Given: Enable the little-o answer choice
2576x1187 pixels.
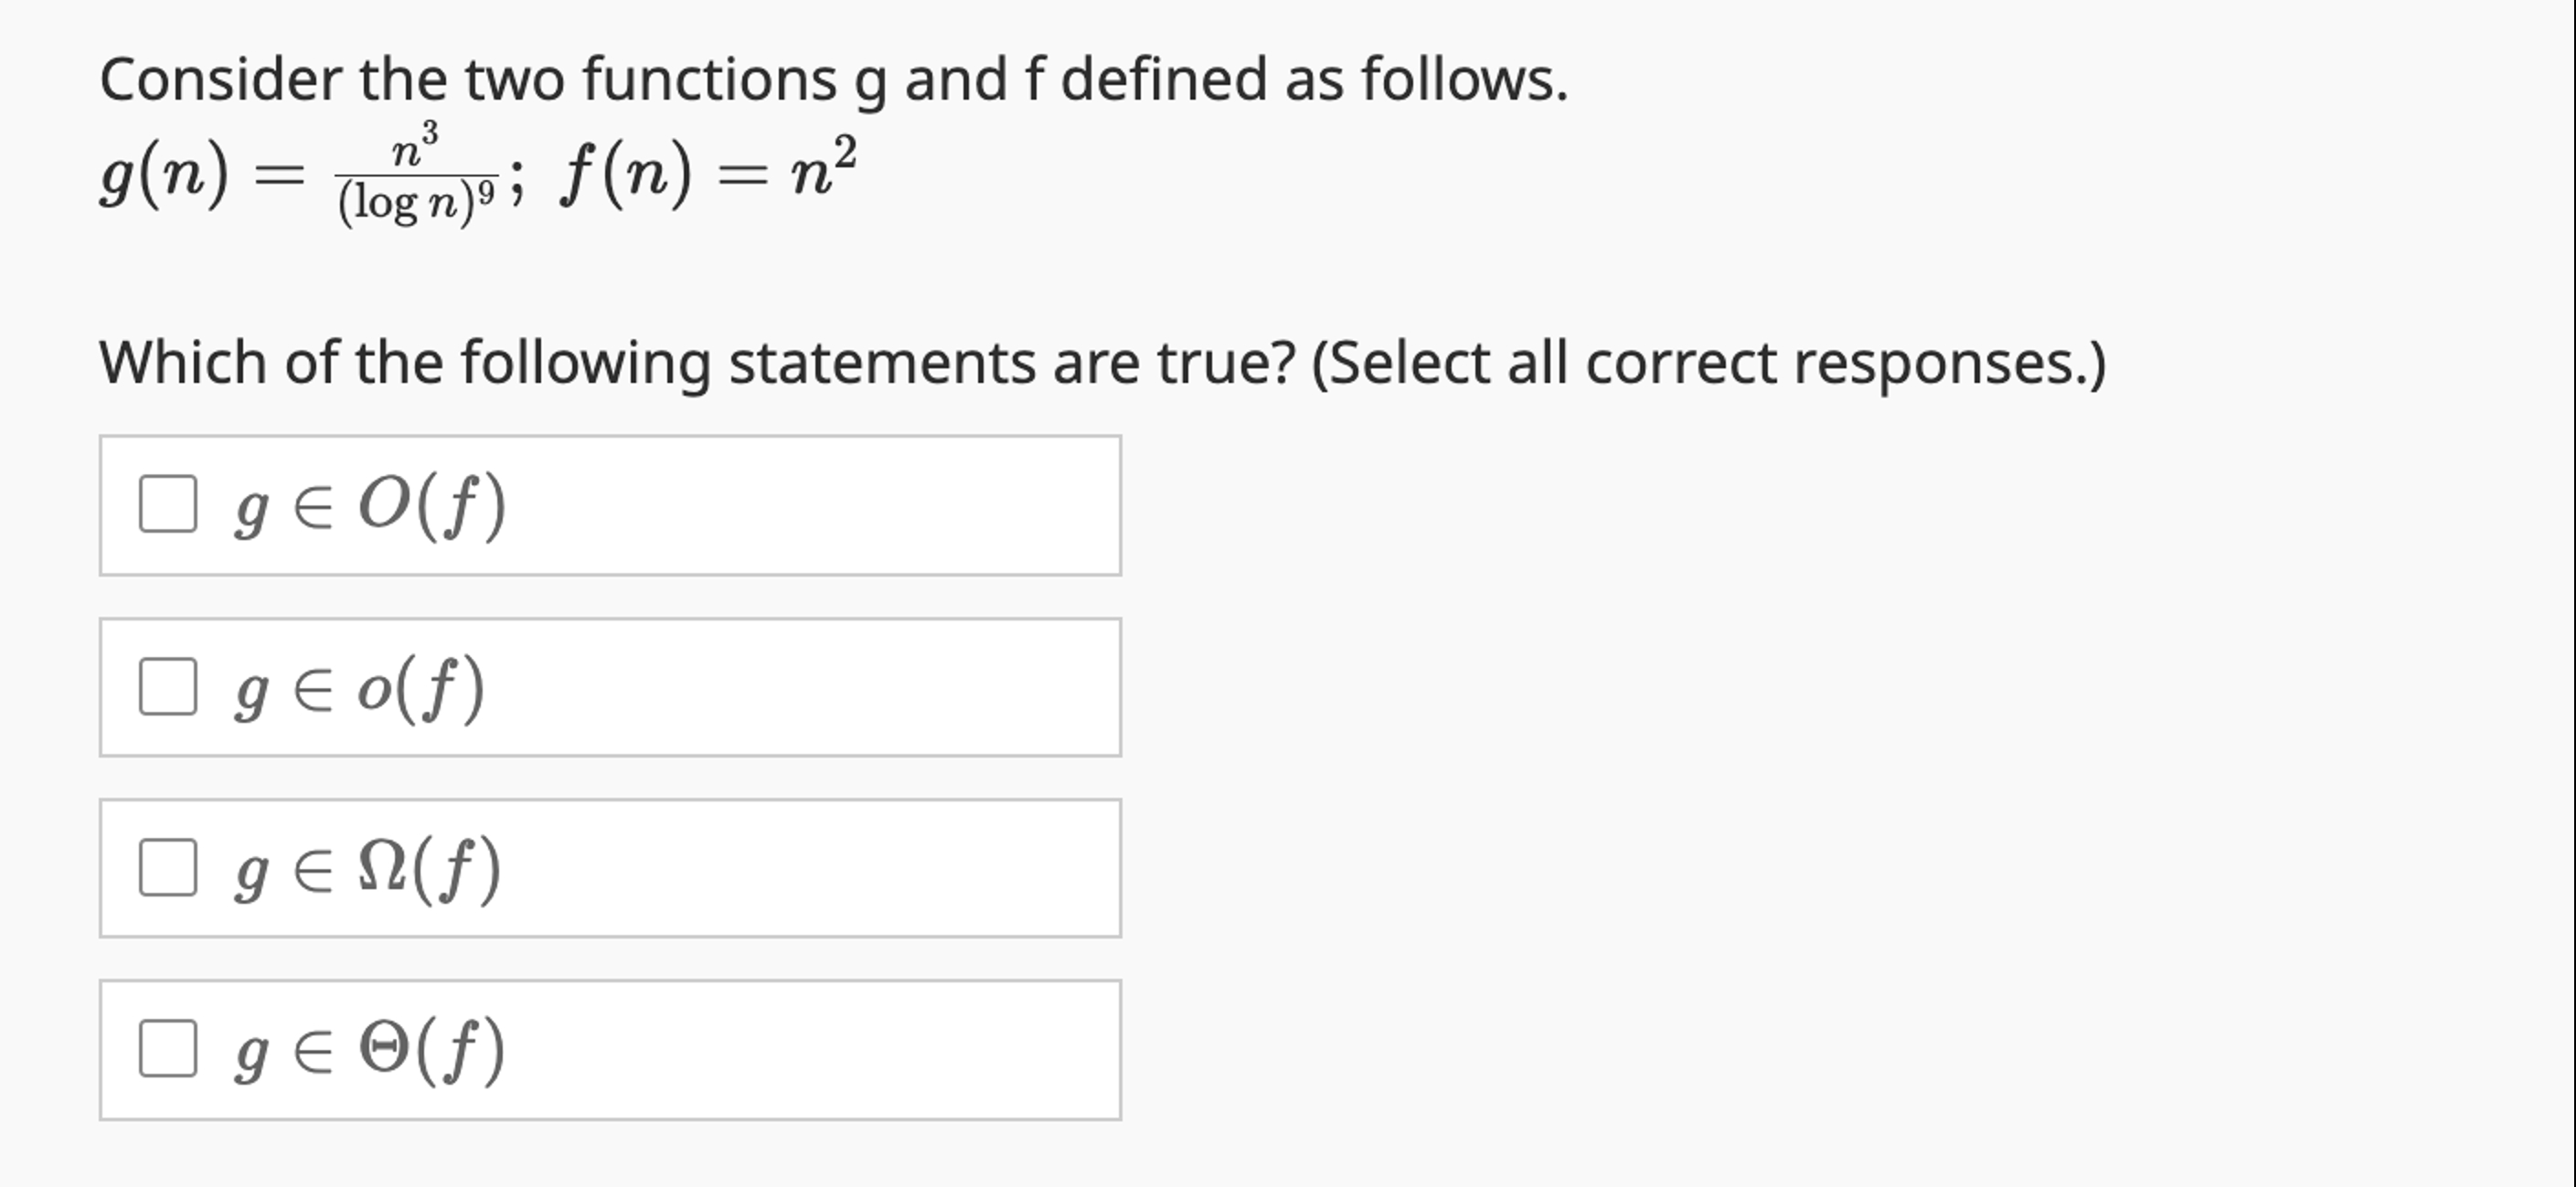Looking at the screenshot, I should point(170,688).
